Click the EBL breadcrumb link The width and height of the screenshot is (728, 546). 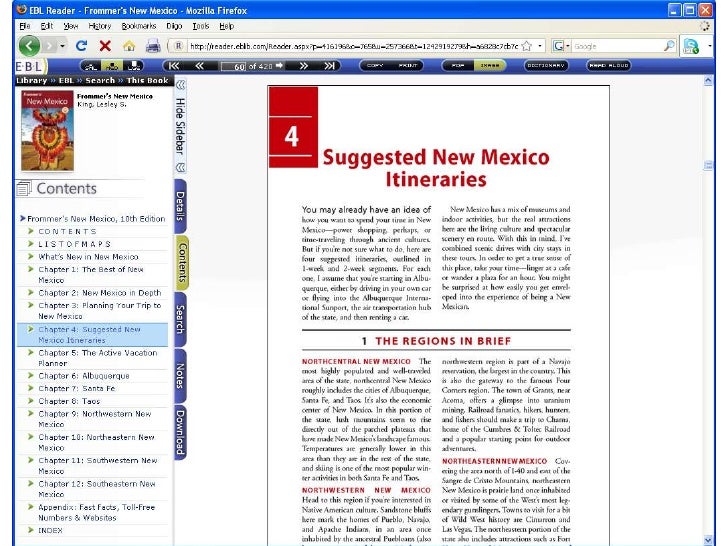pyautogui.click(x=66, y=80)
